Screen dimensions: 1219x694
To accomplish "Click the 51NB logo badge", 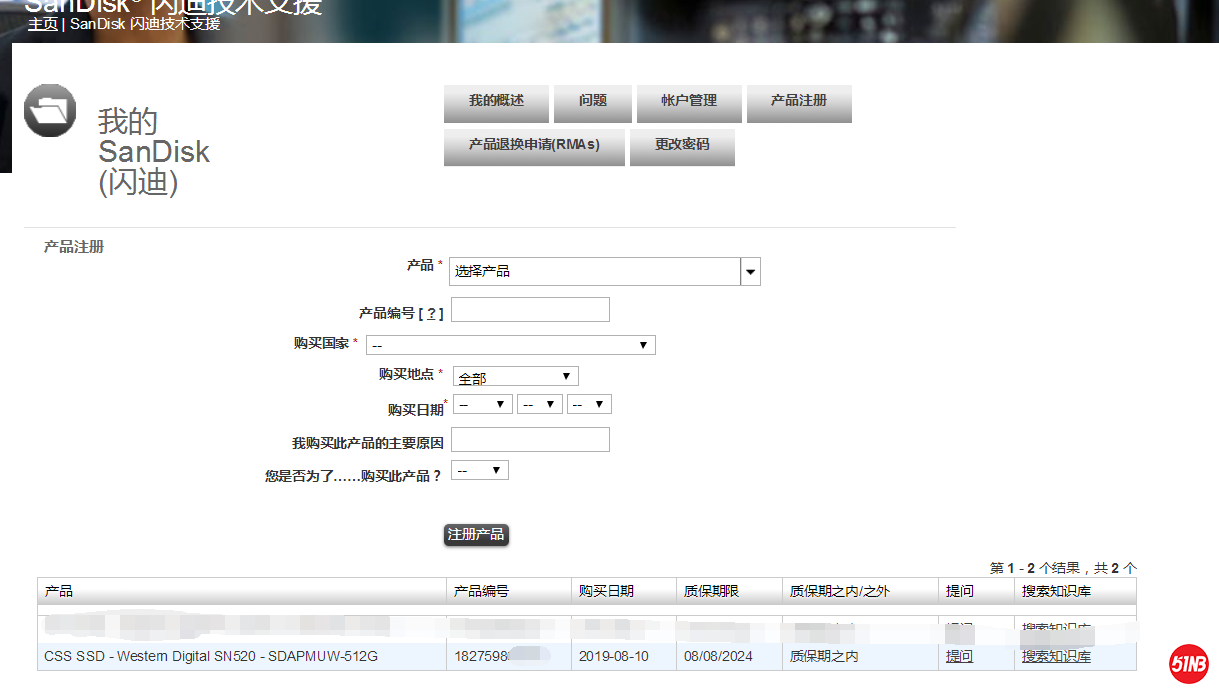I will tap(1189, 663).
